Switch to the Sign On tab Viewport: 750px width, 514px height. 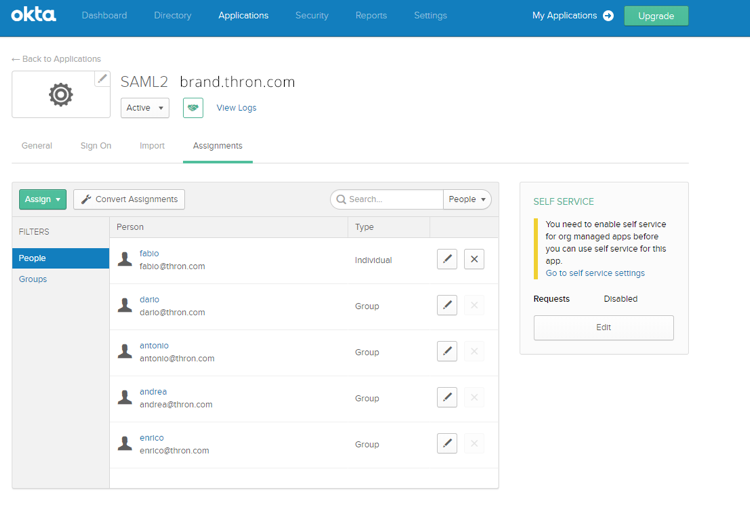point(96,146)
